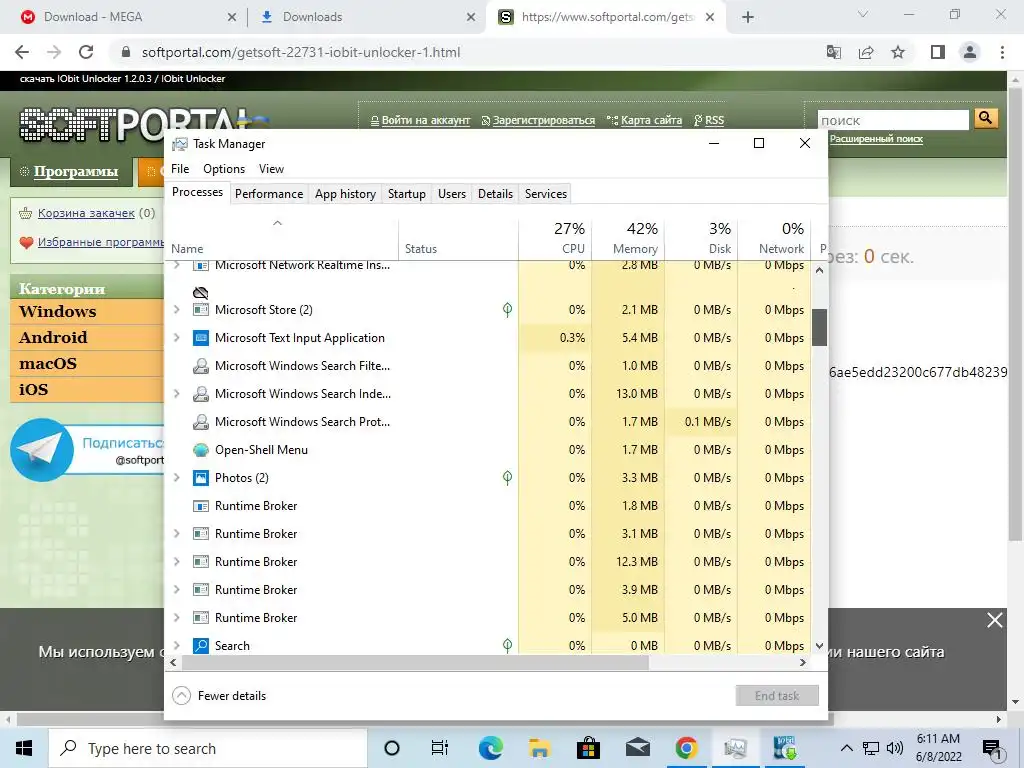Click the Windows taskbar search box
The width and height of the screenshot is (1024, 768).
coord(208,748)
